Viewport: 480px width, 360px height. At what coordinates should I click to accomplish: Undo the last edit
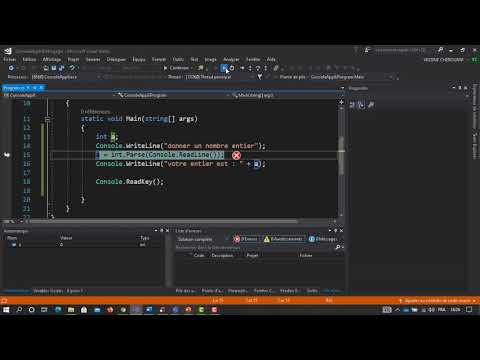tap(72, 68)
